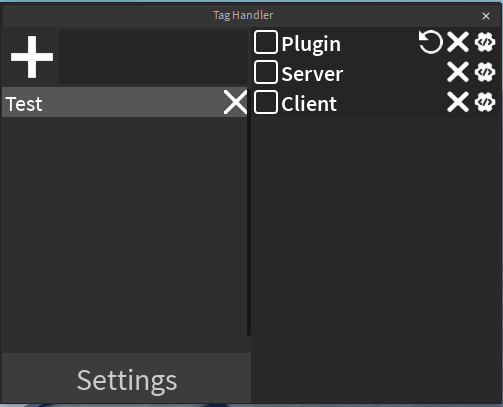Select the Test tag in the list
The height and width of the screenshot is (407, 503).
(124, 102)
